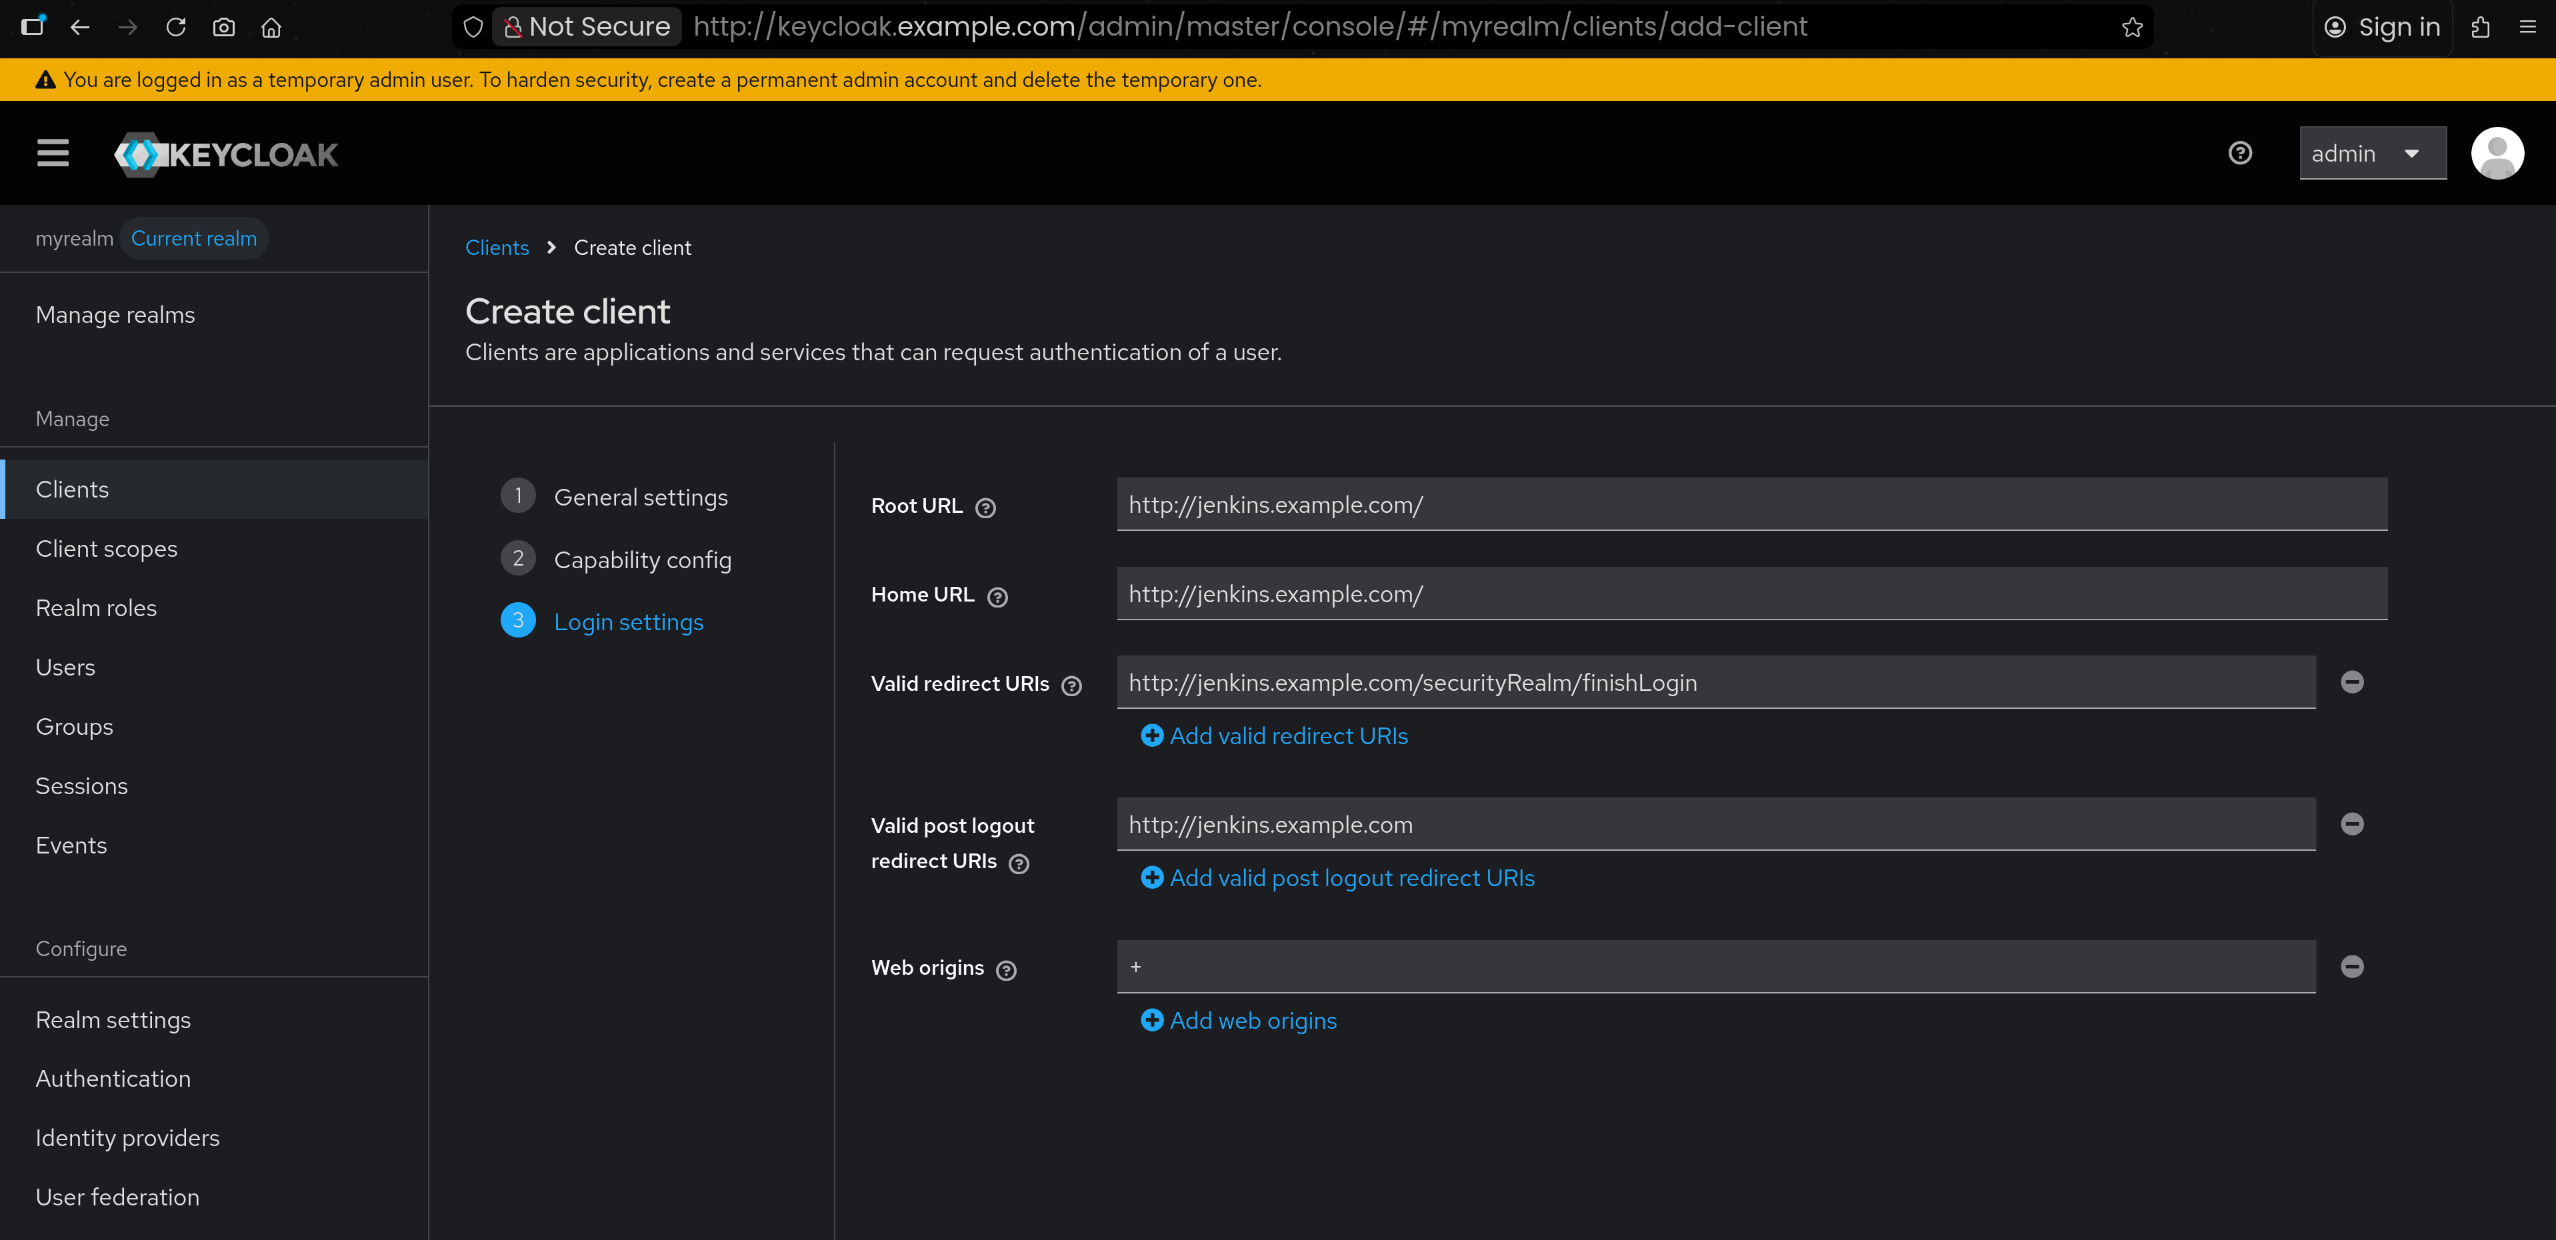Open the admin user dropdown
Screen dimensions: 2556x1240
2372,153
